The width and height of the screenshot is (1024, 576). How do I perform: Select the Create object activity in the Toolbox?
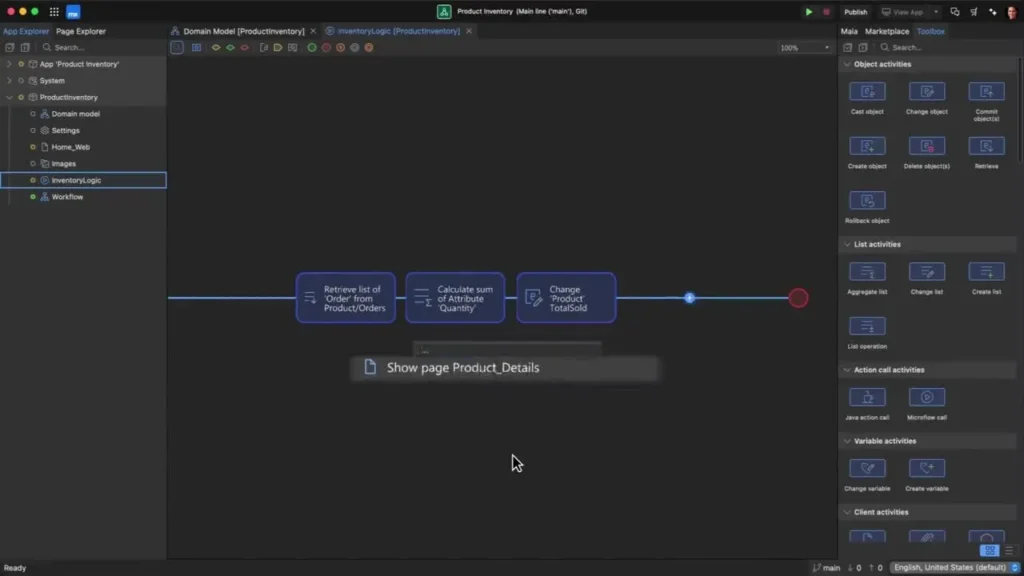pyautogui.click(x=867, y=148)
